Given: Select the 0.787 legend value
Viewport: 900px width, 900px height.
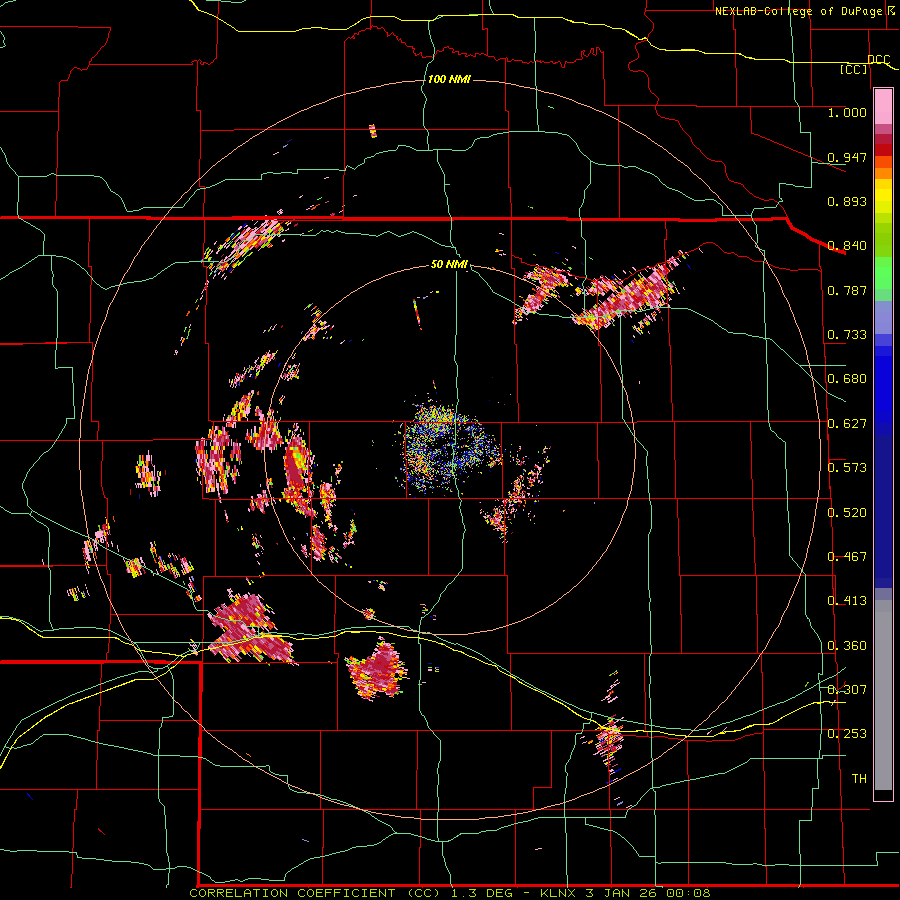Looking at the screenshot, I should [x=847, y=290].
